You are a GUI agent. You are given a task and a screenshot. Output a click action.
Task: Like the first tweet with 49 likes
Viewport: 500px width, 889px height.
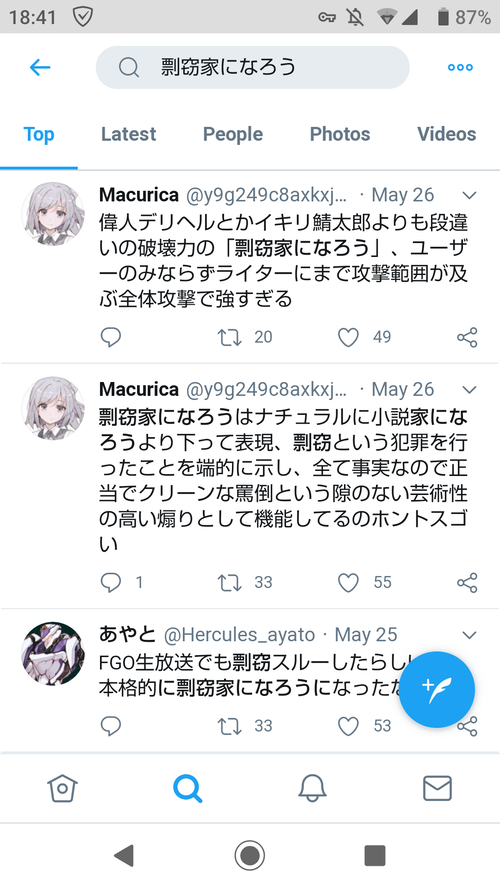tap(348, 337)
